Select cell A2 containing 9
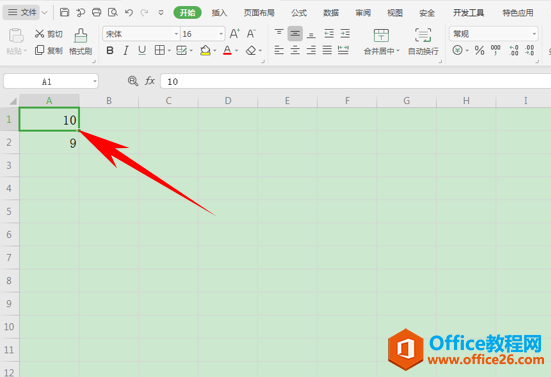551x377 pixels. tap(49, 143)
